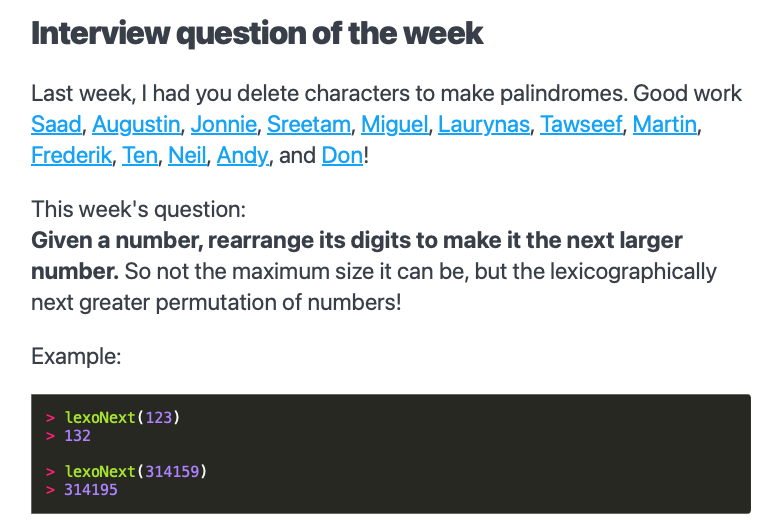Screen dimensions: 766x527
Task: Click the 132 output in the code block
Action: tap(78, 436)
